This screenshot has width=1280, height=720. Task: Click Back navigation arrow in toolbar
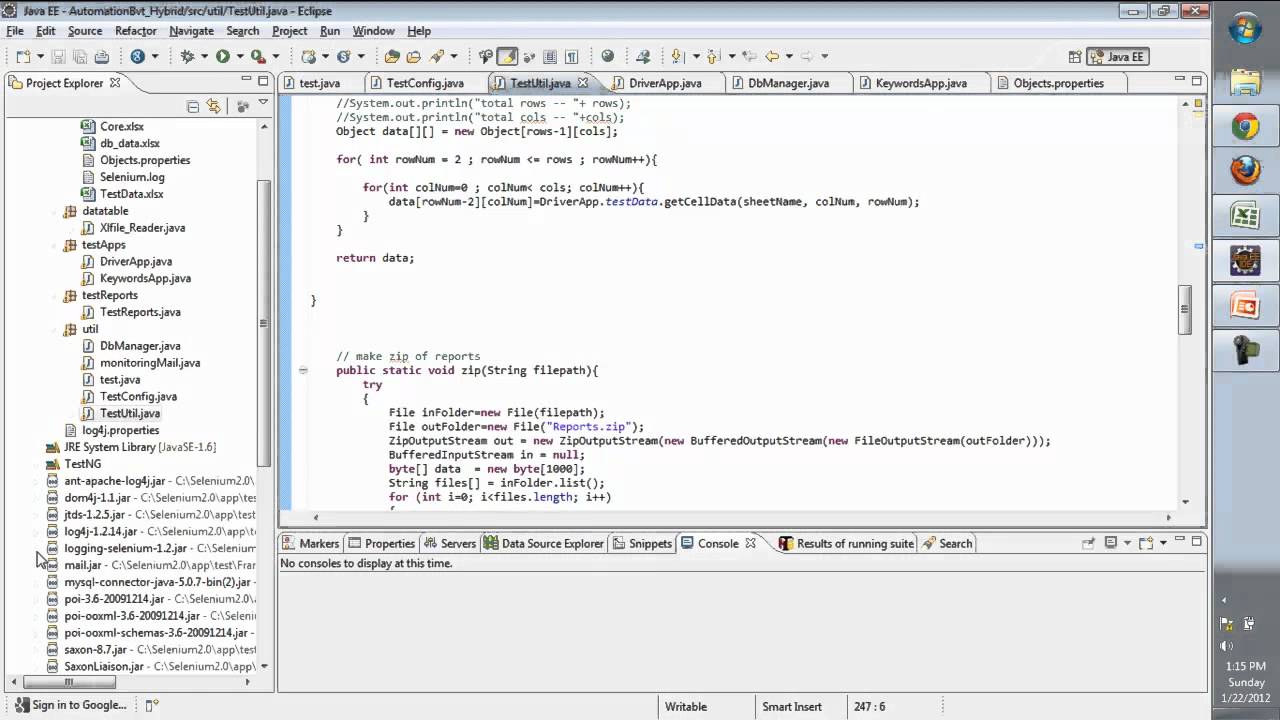[771, 57]
